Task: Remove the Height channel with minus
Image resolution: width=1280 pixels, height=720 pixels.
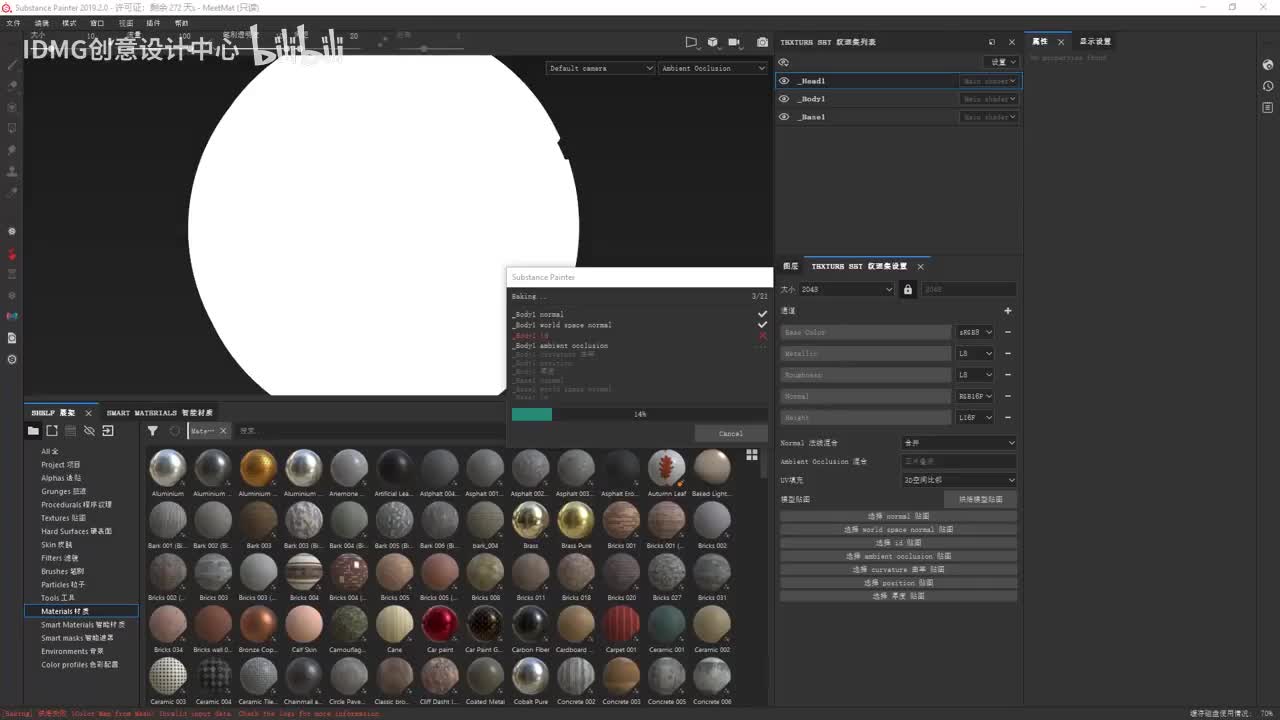Action: 1008,417
